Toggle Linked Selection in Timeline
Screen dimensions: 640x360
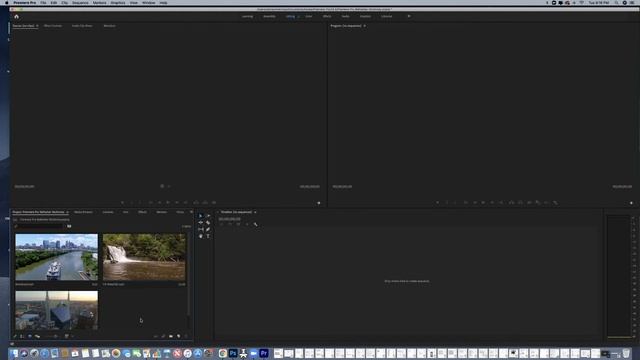pyautogui.click(x=238, y=224)
